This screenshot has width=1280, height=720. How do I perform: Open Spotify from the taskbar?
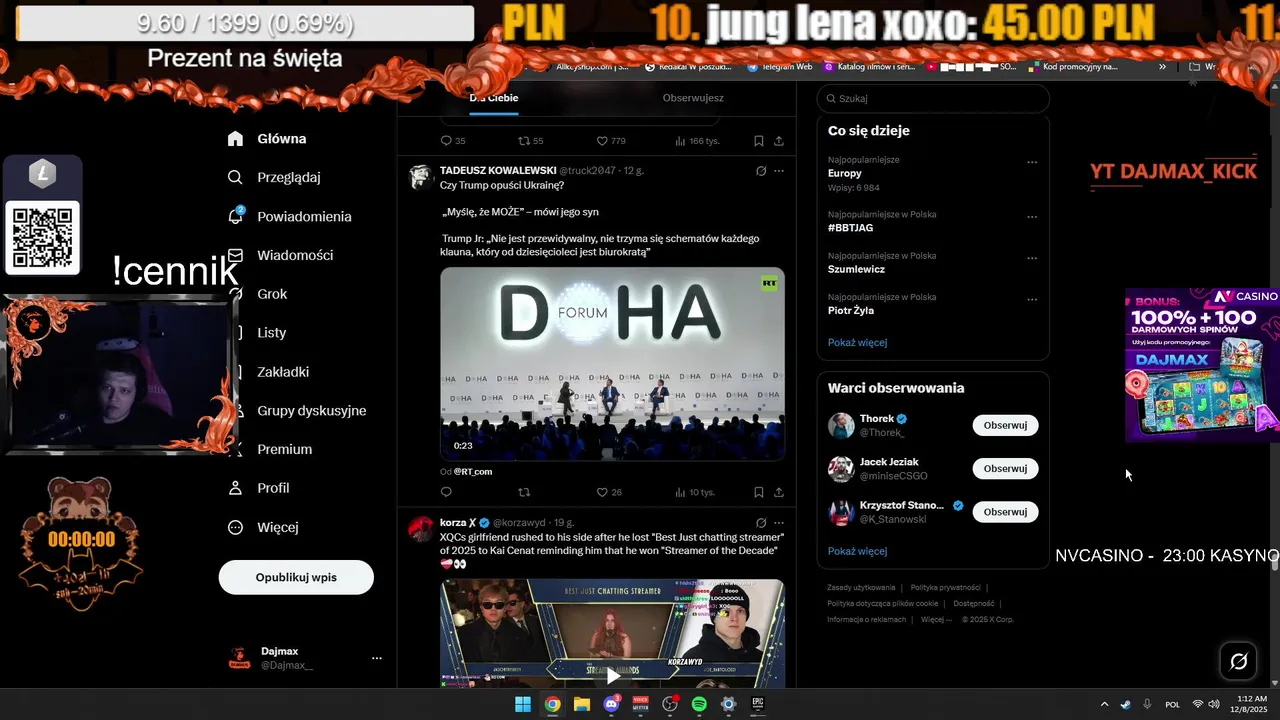699,704
